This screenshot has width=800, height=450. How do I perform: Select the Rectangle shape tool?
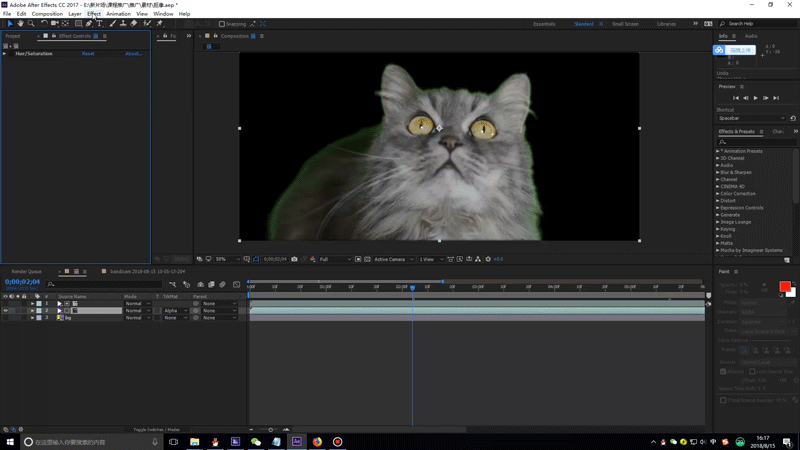[78, 24]
